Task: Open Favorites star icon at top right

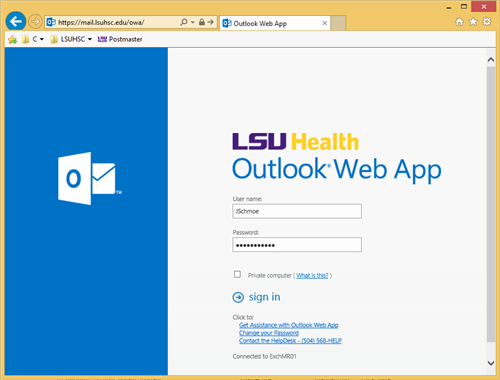Action: 473,22
